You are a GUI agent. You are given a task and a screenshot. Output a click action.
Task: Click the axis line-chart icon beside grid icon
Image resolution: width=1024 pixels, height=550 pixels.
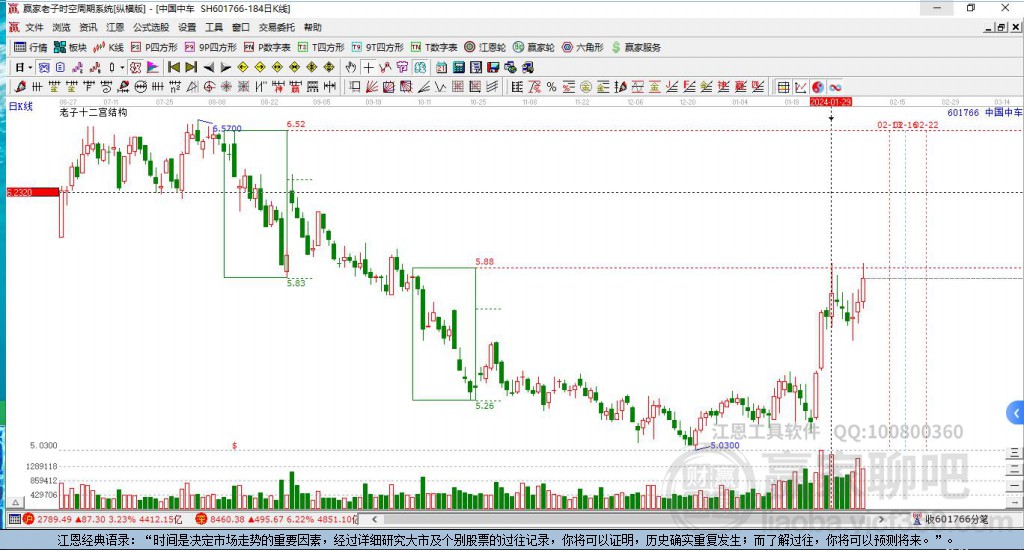pos(801,87)
